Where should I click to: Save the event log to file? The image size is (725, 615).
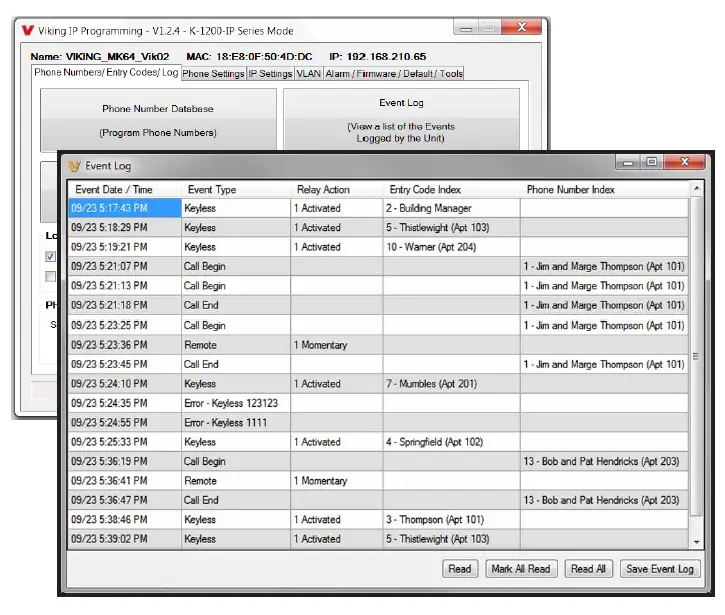point(659,569)
